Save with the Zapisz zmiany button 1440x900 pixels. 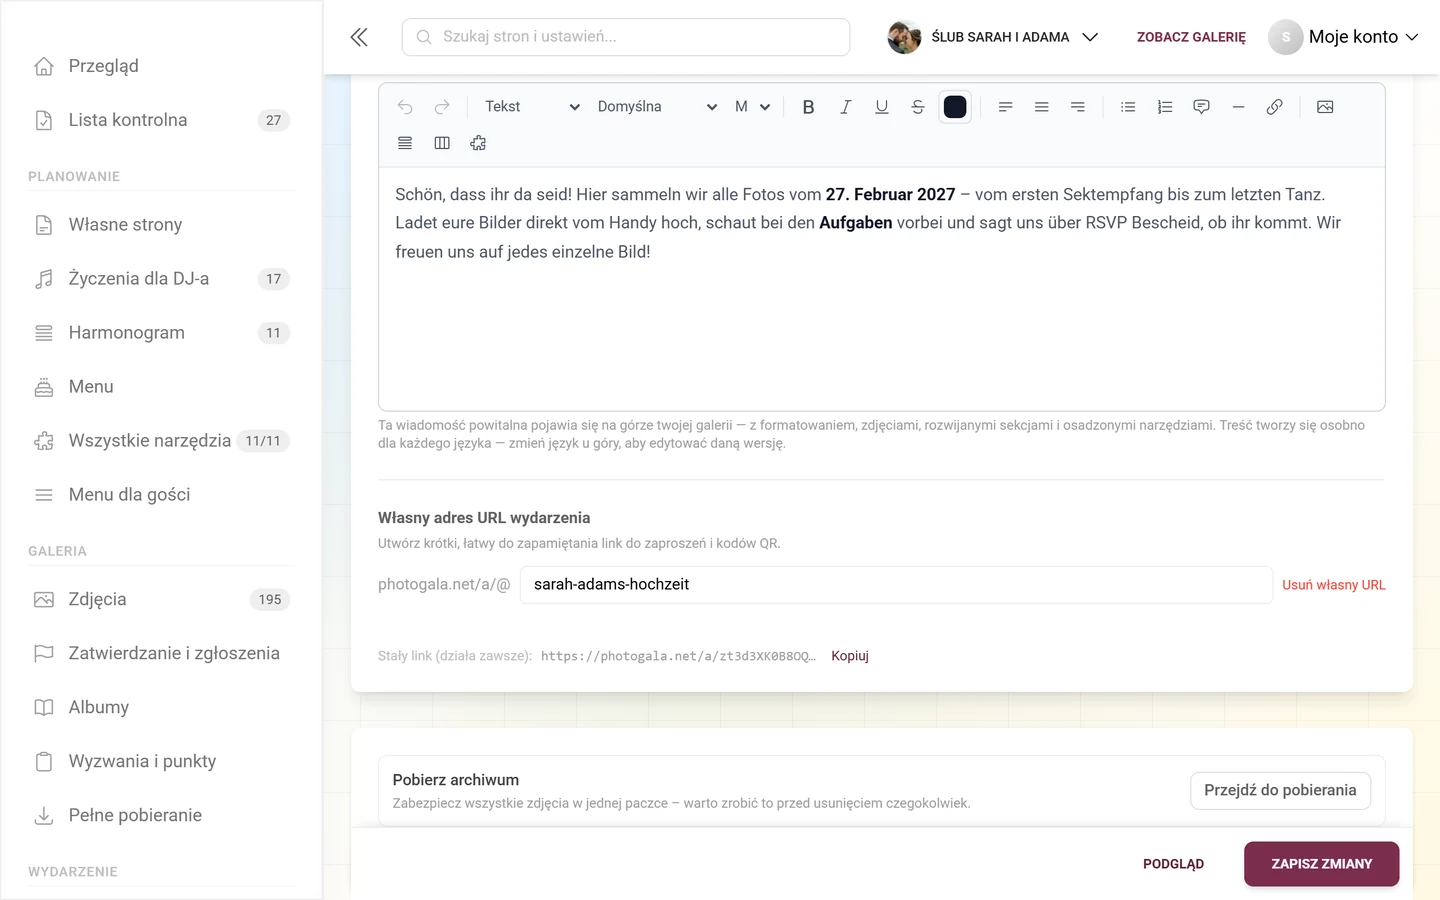point(1321,864)
